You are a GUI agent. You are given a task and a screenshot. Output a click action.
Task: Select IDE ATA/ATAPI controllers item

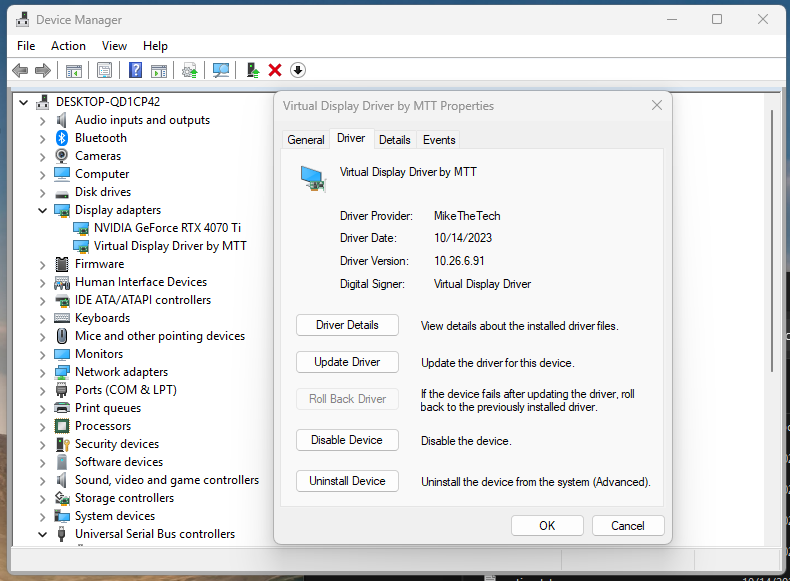click(x=143, y=300)
